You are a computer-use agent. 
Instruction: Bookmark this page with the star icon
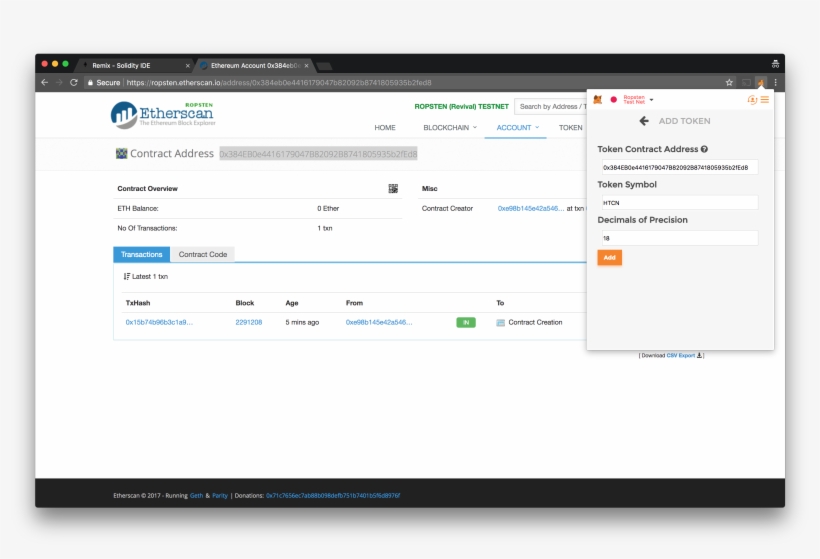[x=729, y=82]
